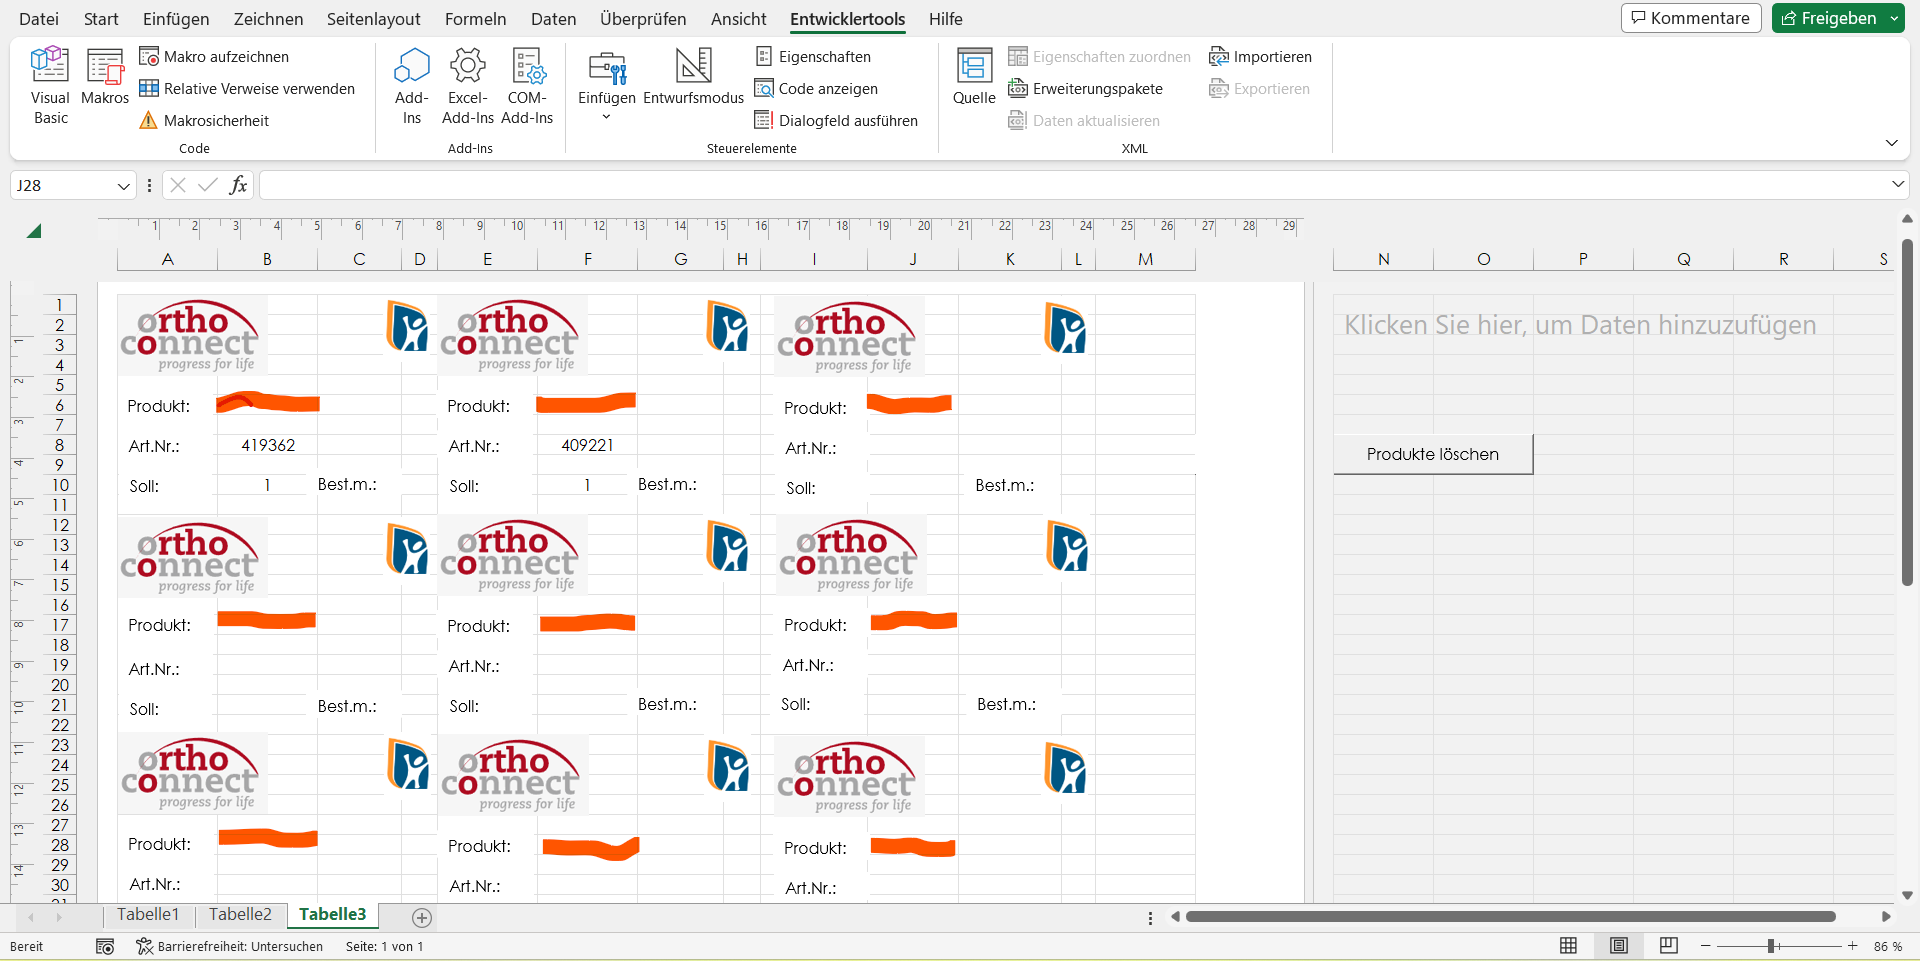Open Excel-Add-Ins manager
This screenshot has width=1920, height=961.
(x=468, y=86)
